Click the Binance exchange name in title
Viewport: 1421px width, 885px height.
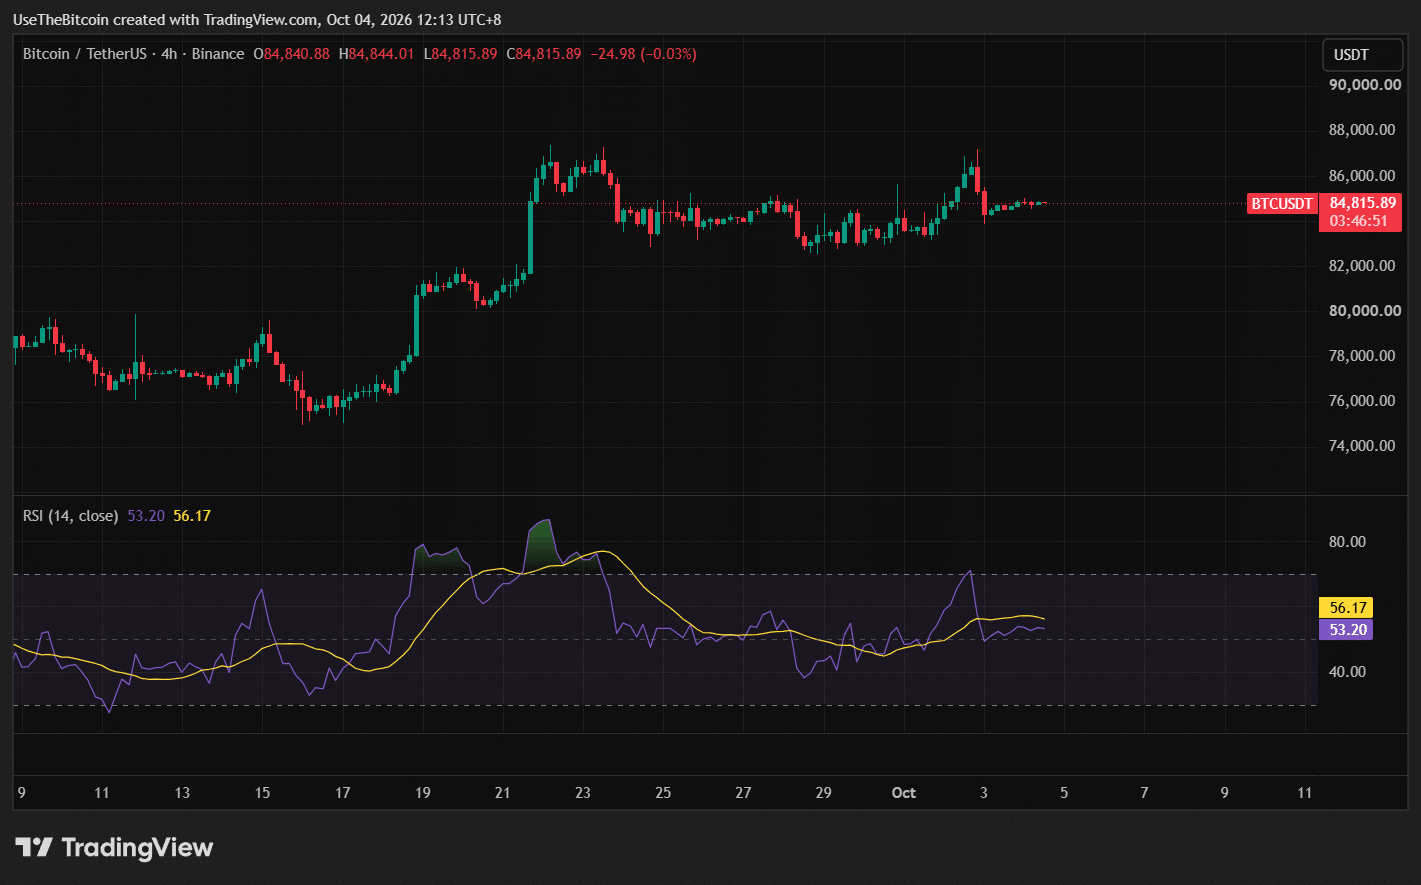[217, 54]
